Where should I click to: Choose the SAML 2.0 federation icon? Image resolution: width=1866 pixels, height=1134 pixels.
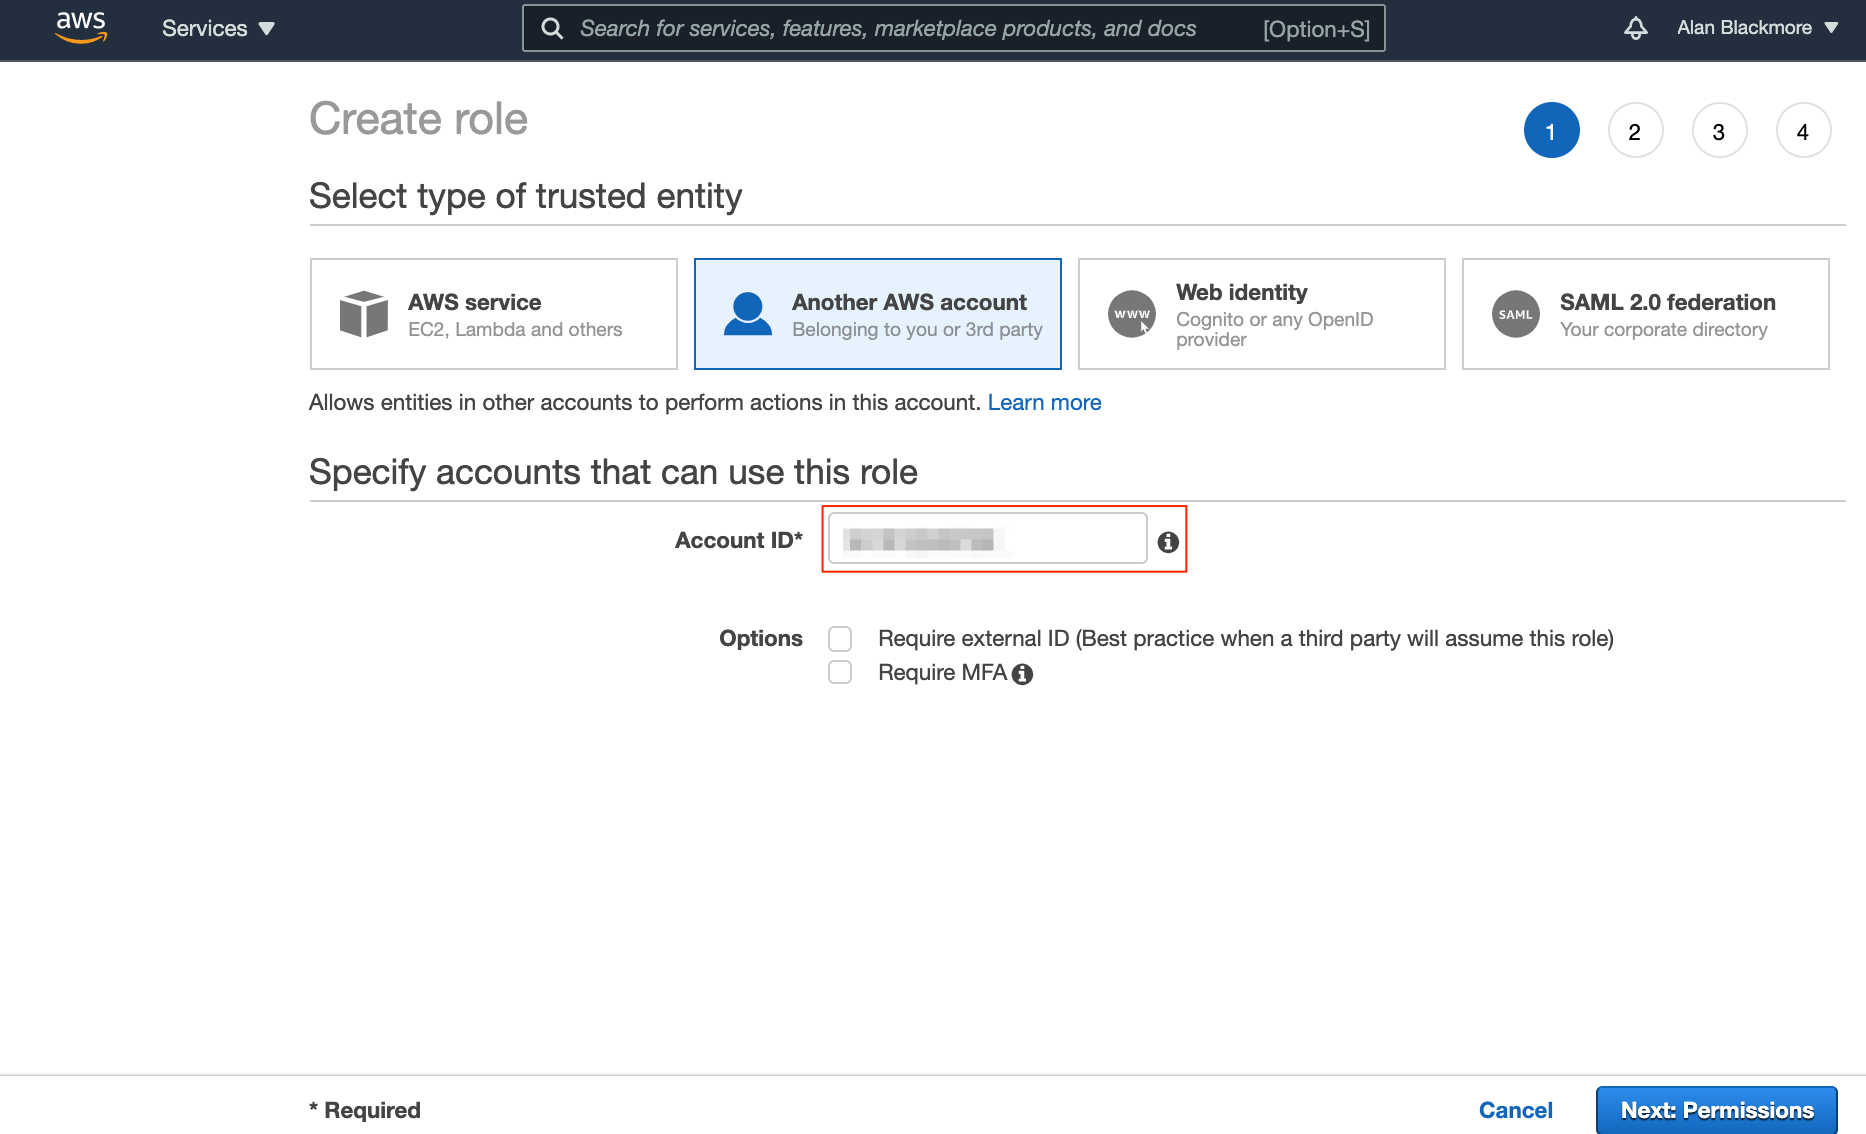pyautogui.click(x=1515, y=314)
